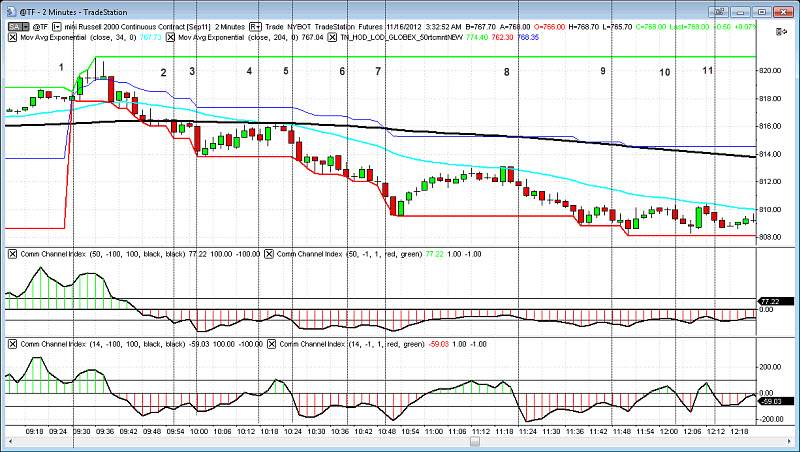Toggle the Comm Channel Index 14, -1, 1 box
Screen dimensions: 800x452
(271, 344)
